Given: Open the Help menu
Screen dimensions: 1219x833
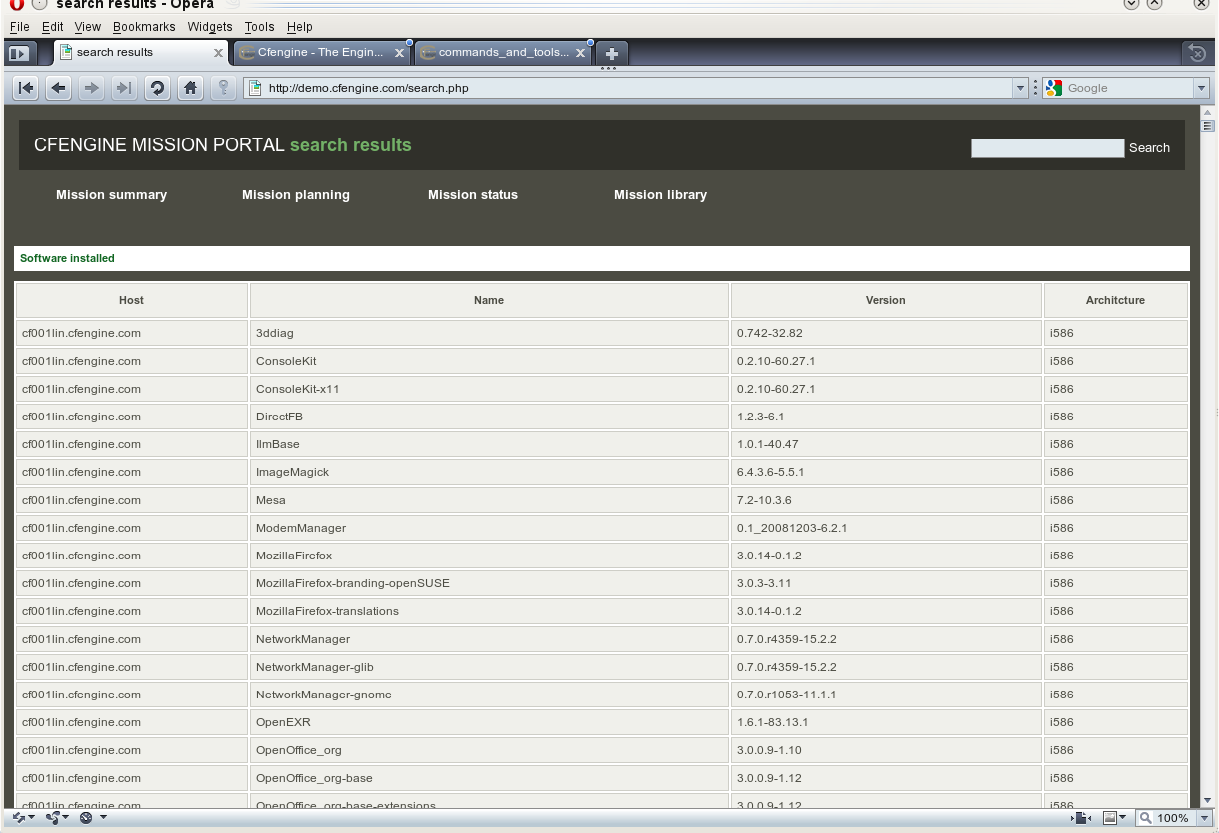Looking at the screenshot, I should coord(299,27).
